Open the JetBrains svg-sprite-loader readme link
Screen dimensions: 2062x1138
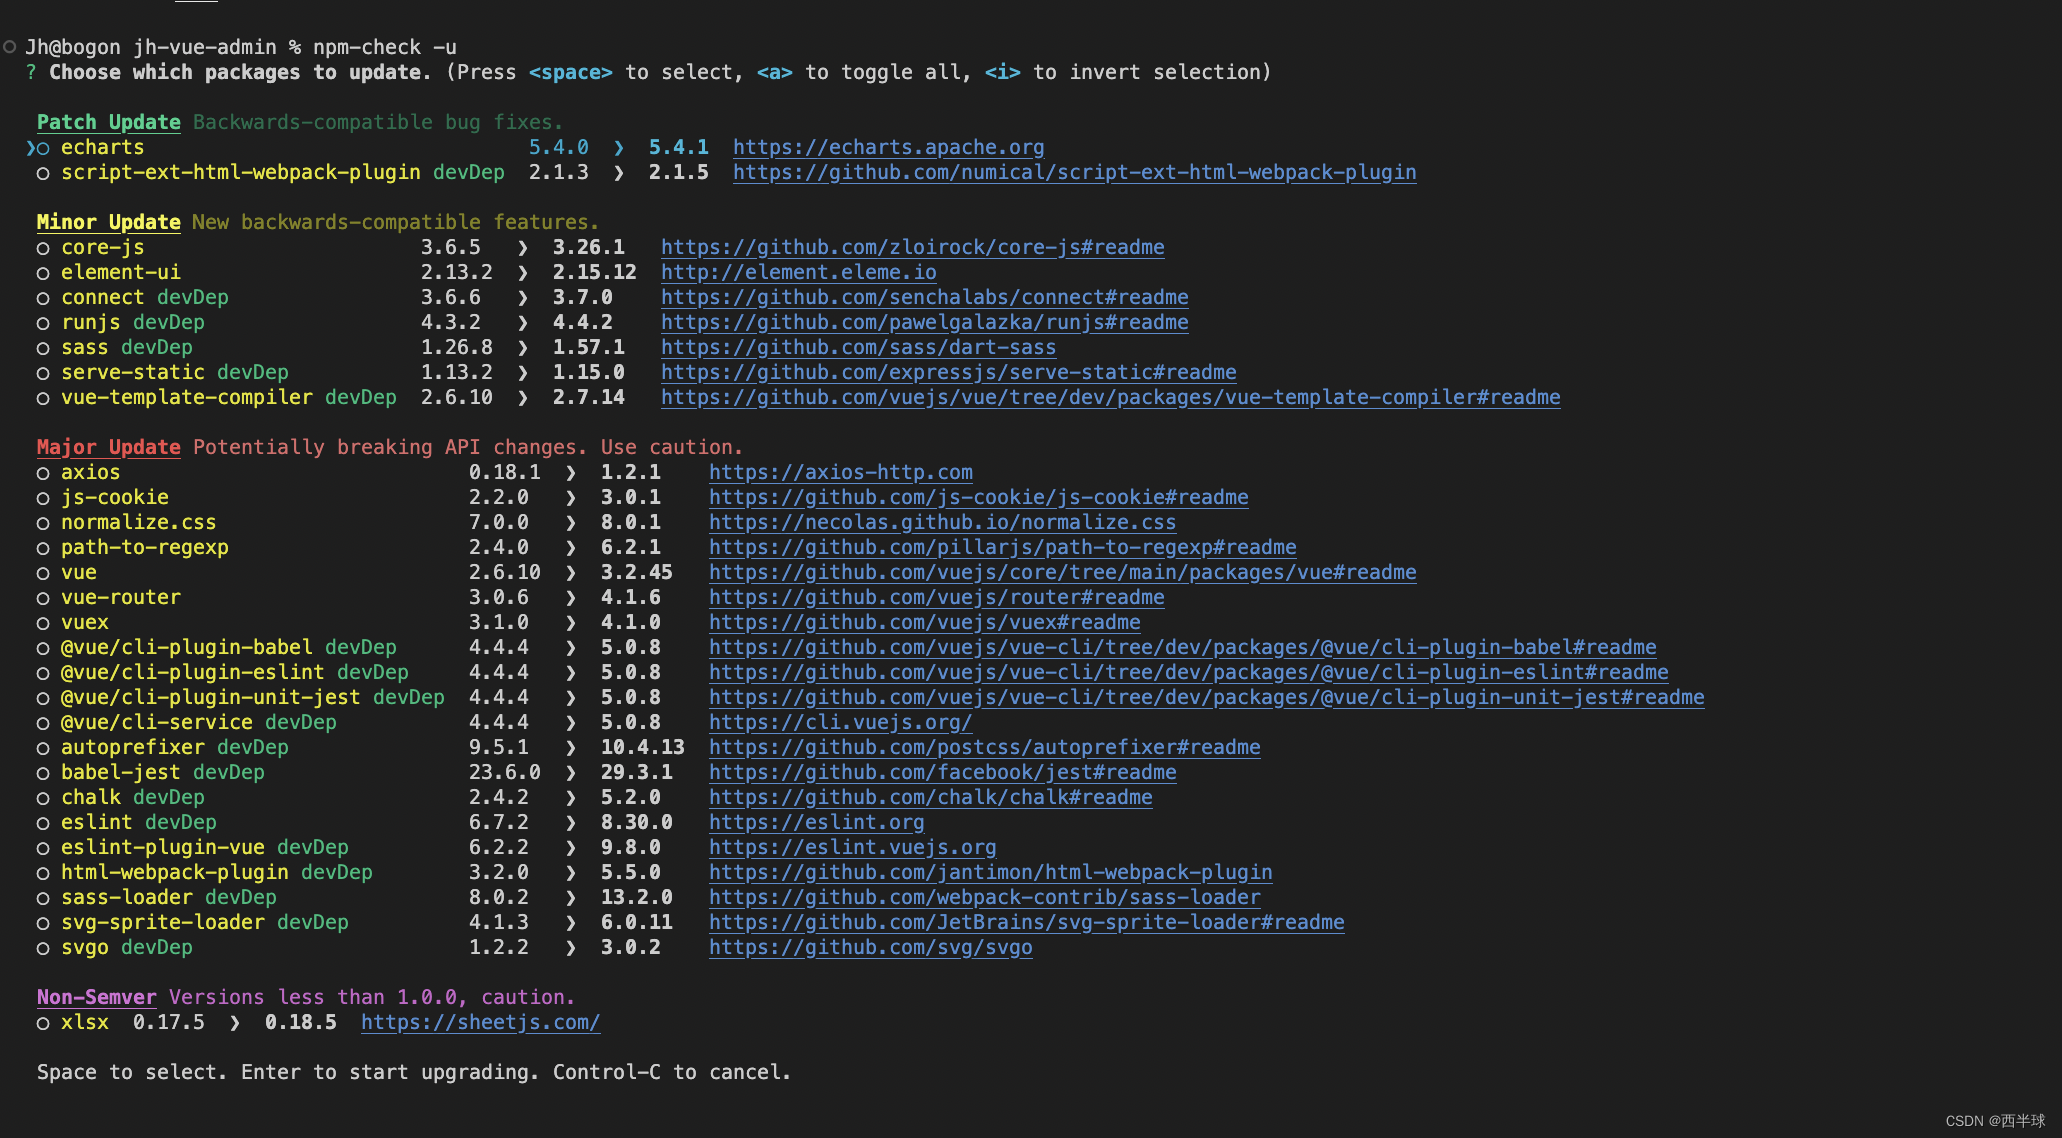tap(1026, 923)
